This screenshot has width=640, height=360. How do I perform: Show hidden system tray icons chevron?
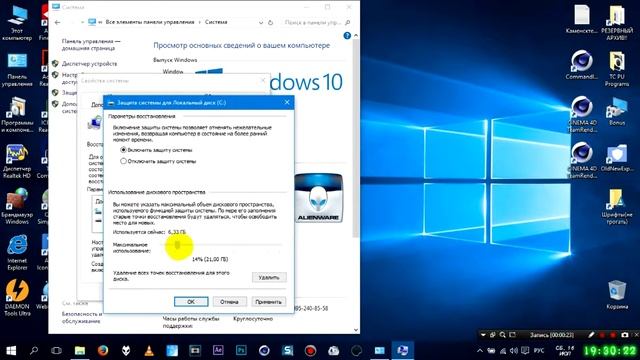(x=480, y=351)
